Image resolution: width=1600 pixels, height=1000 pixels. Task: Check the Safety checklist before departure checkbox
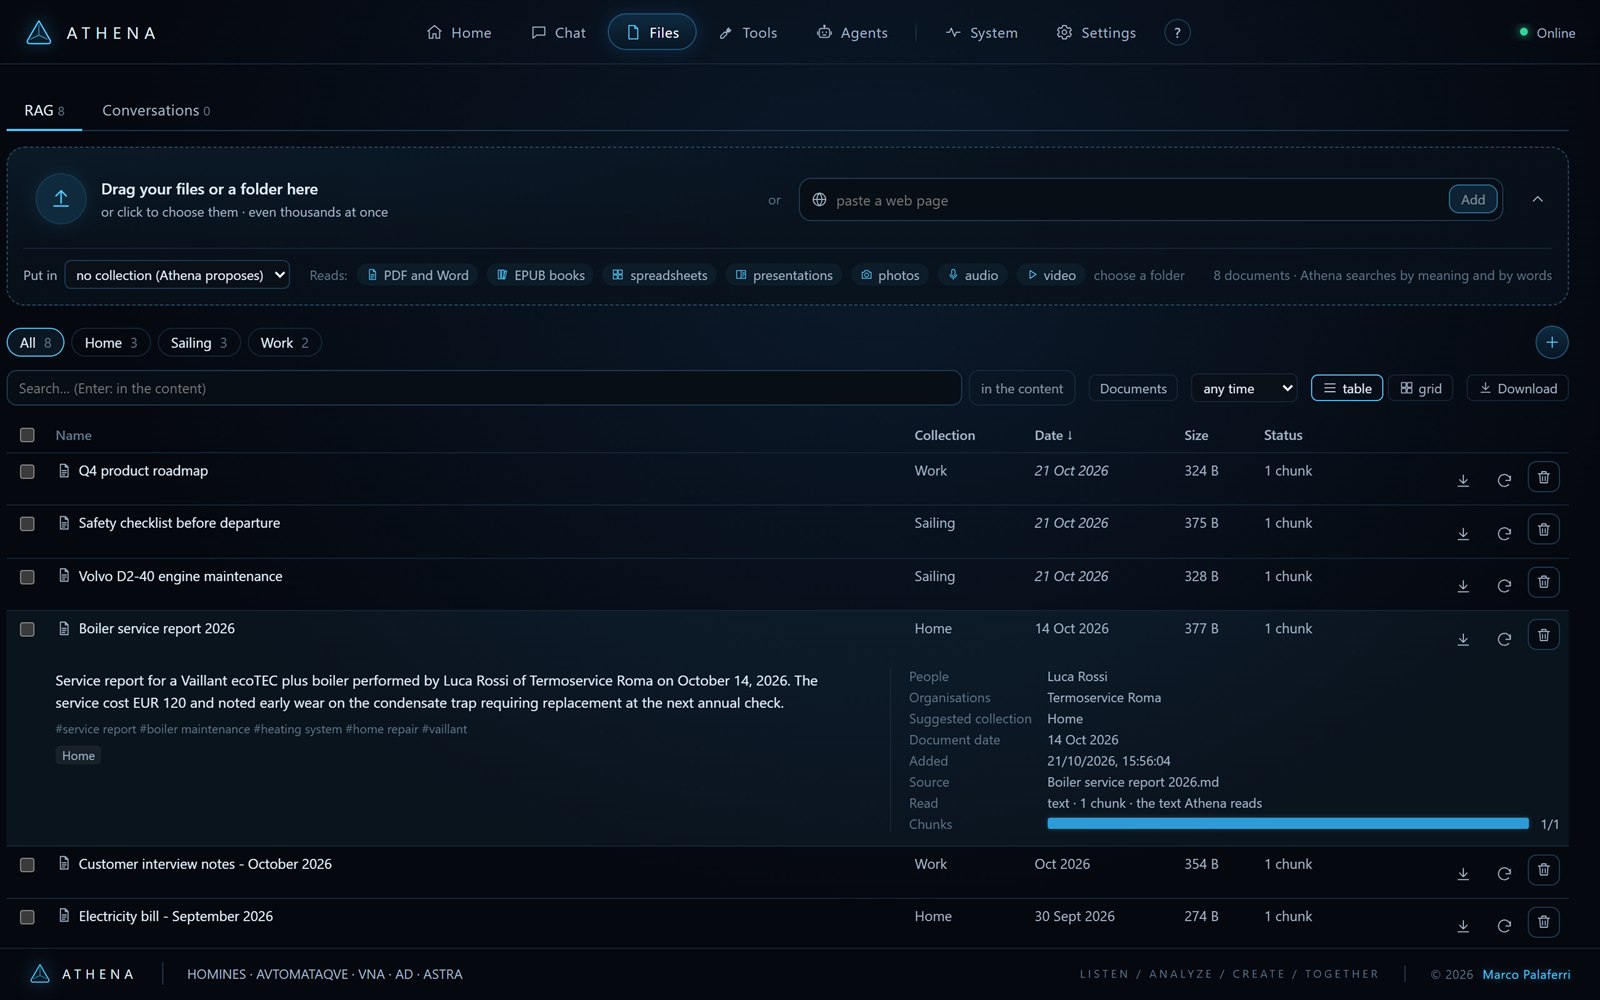click(x=27, y=523)
